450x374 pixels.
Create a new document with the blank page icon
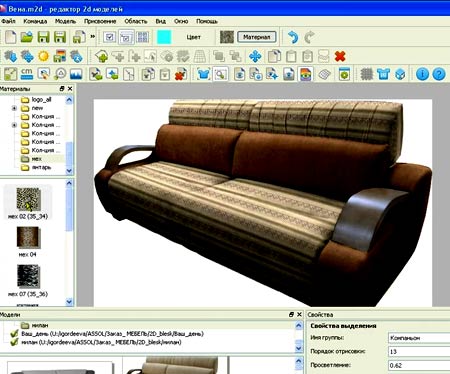click(x=11, y=37)
